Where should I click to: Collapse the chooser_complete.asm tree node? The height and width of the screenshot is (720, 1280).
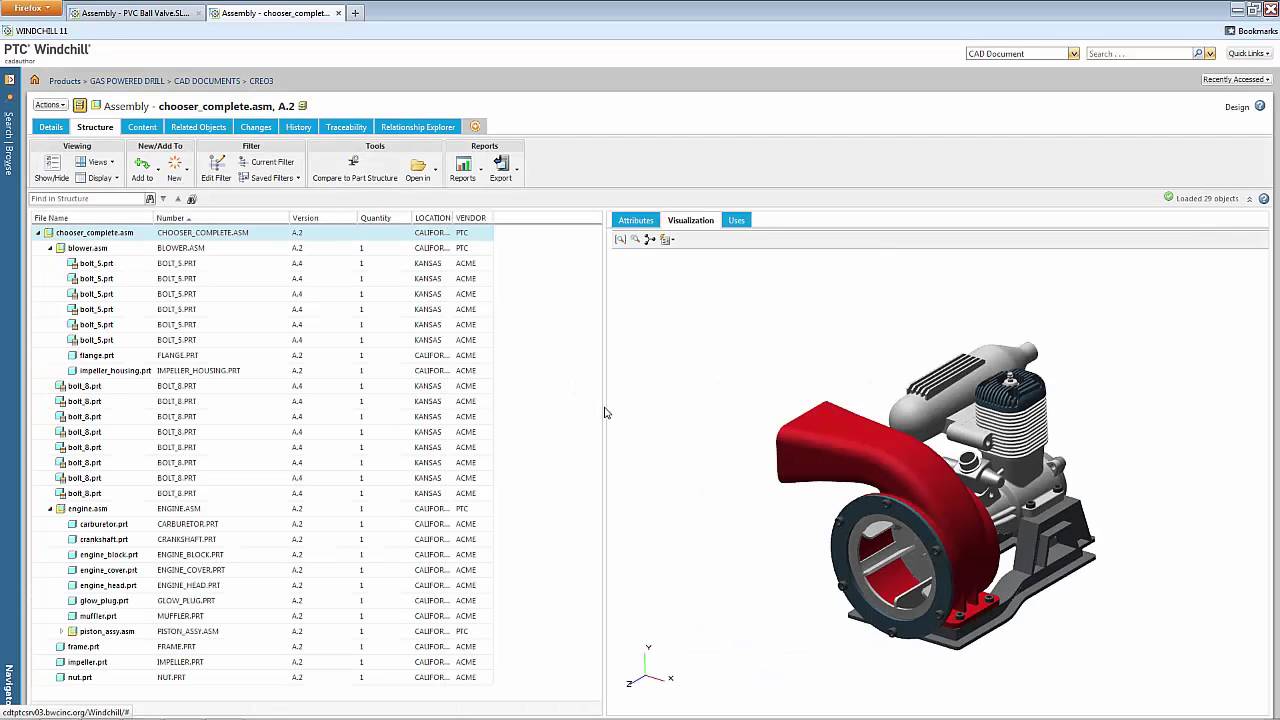tap(38, 233)
